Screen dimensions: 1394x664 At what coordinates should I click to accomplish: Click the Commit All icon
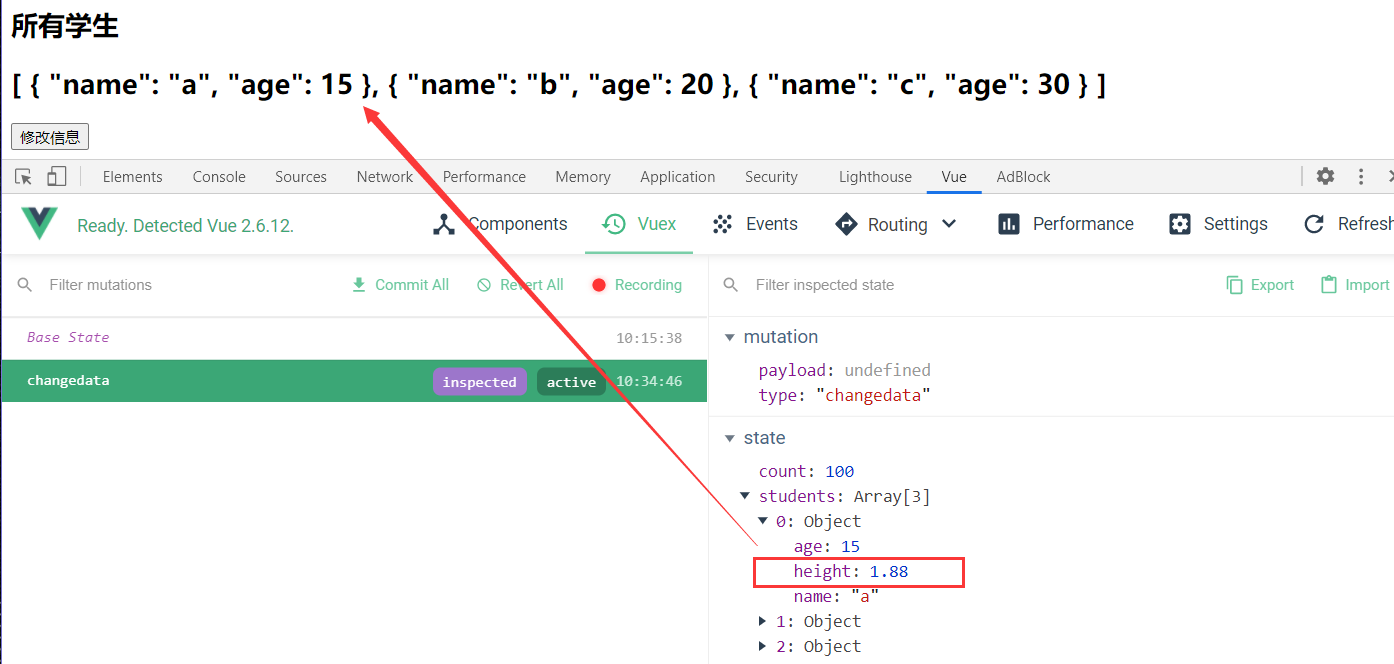[x=359, y=285]
